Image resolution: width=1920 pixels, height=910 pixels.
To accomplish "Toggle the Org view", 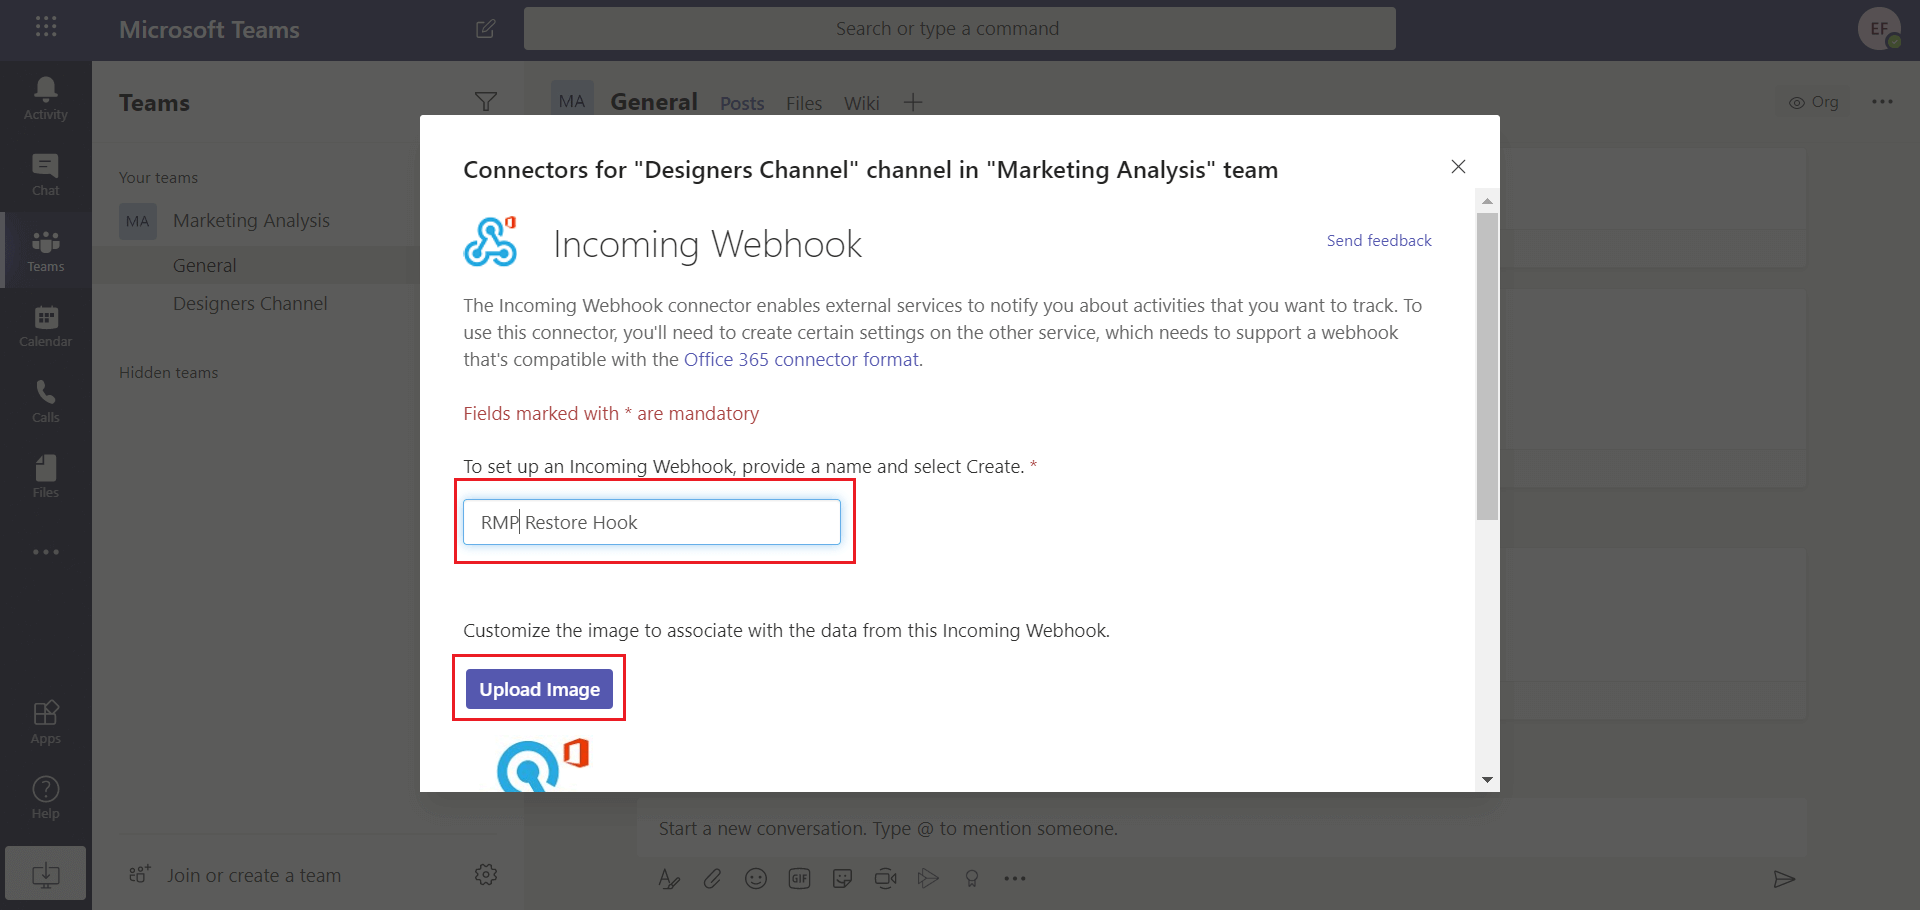I will click(1813, 101).
